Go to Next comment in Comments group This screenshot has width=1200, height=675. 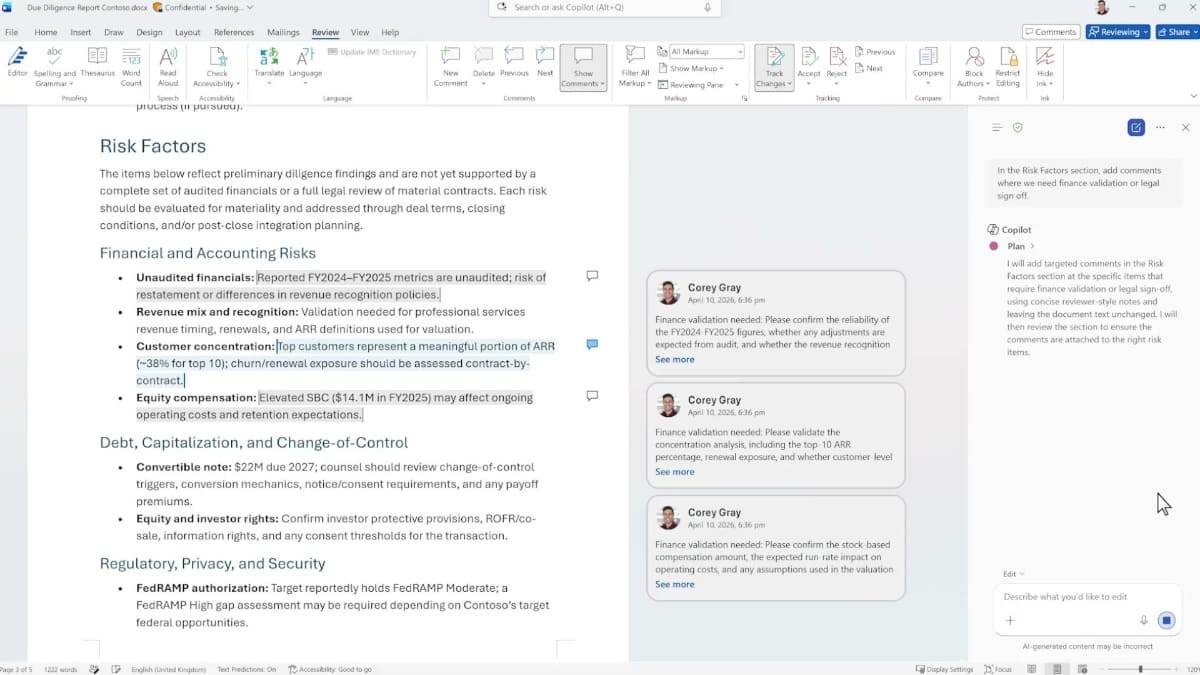[x=545, y=62]
